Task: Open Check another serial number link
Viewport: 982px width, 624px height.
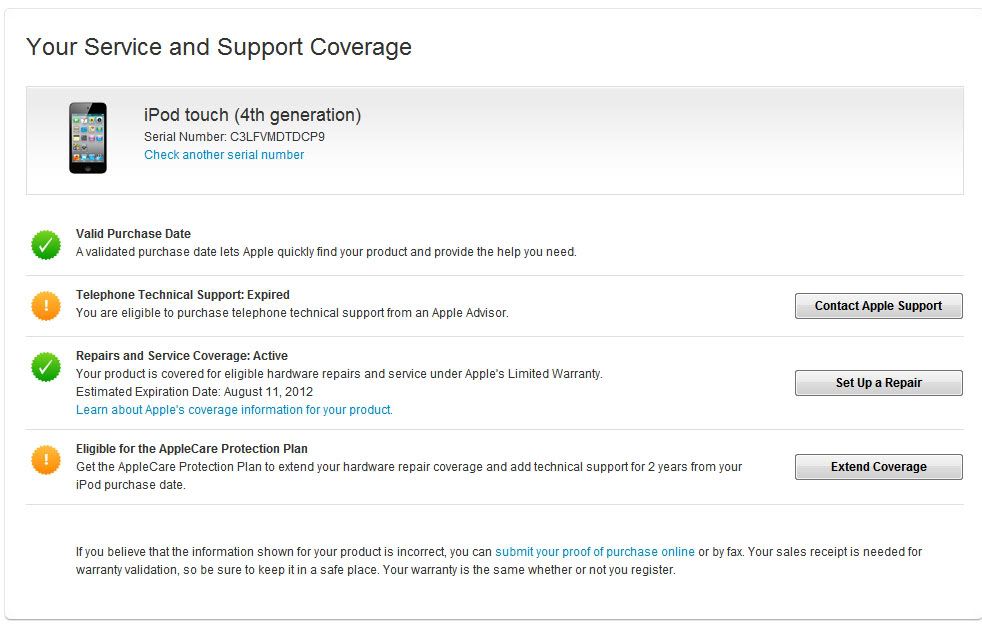Action: tap(224, 155)
